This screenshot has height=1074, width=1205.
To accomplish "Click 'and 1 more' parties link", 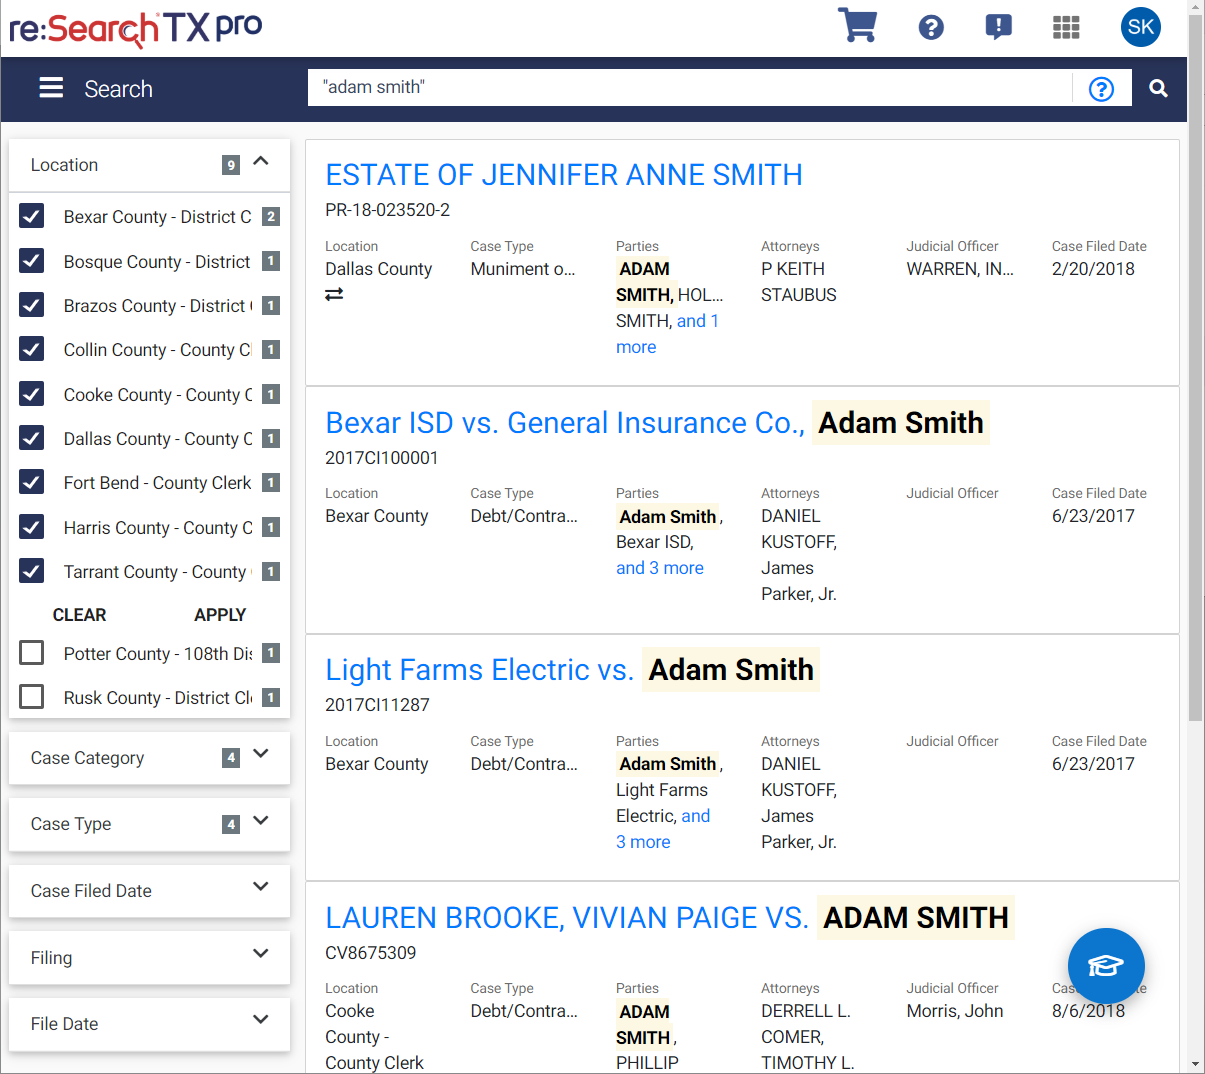I will pos(667,334).
